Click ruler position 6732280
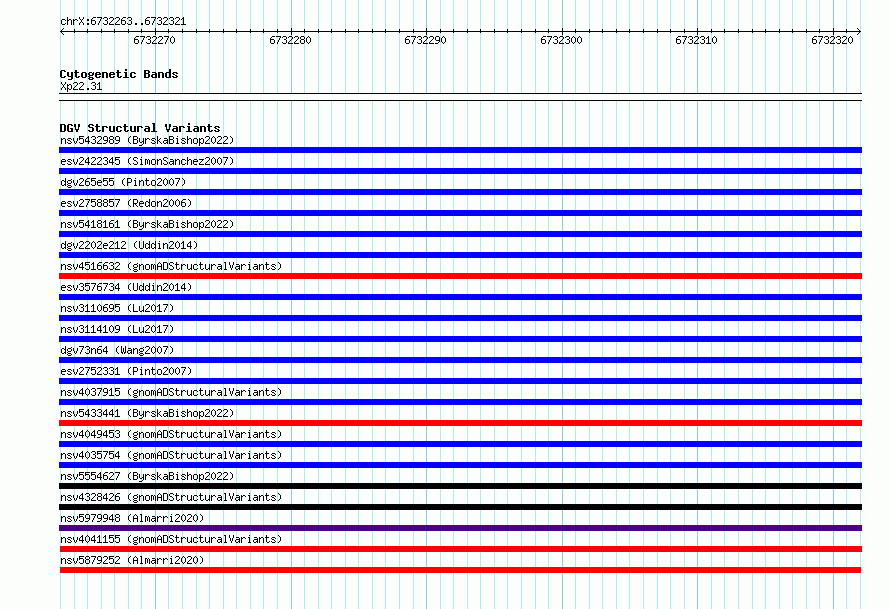890x609 pixels. click(x=290, y=40)
